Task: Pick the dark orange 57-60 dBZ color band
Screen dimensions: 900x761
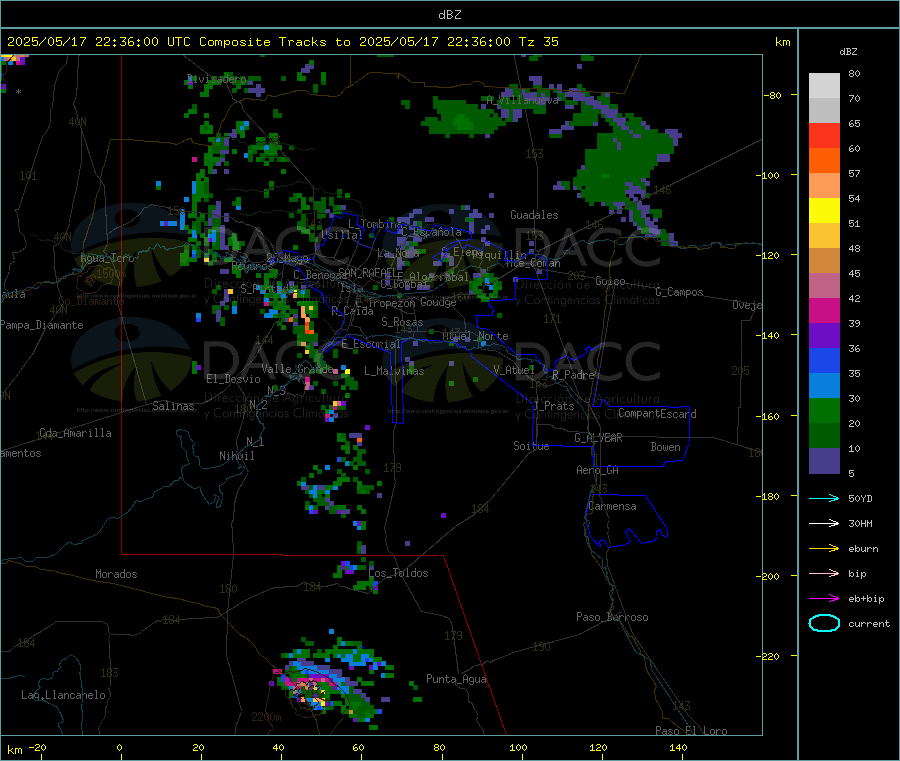Action: (824, 161)
